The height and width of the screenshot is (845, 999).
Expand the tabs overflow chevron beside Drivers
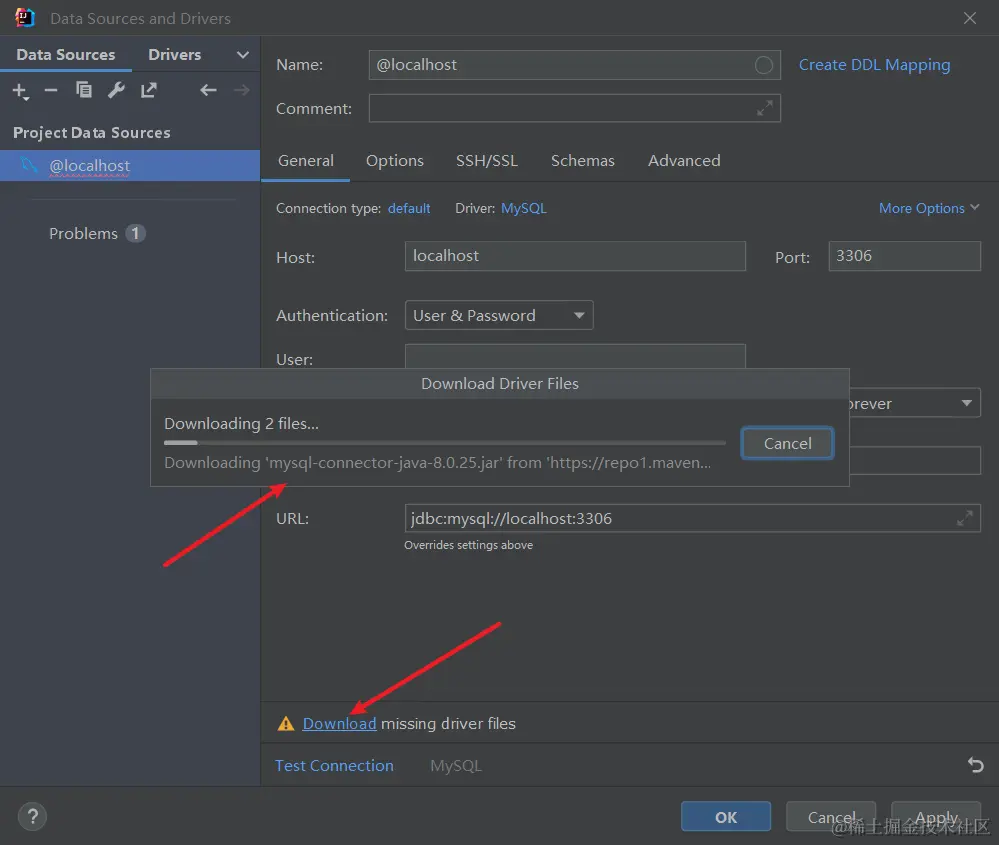coord(243,55)
